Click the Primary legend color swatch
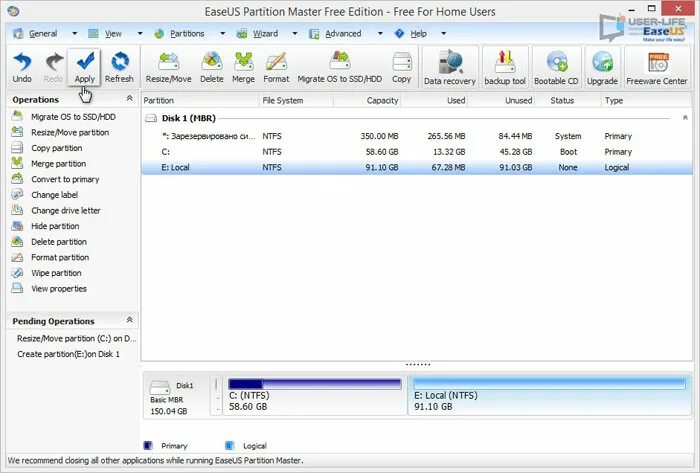Image resolution: width=700 pixels, height=473 pixels. point(148,445)
